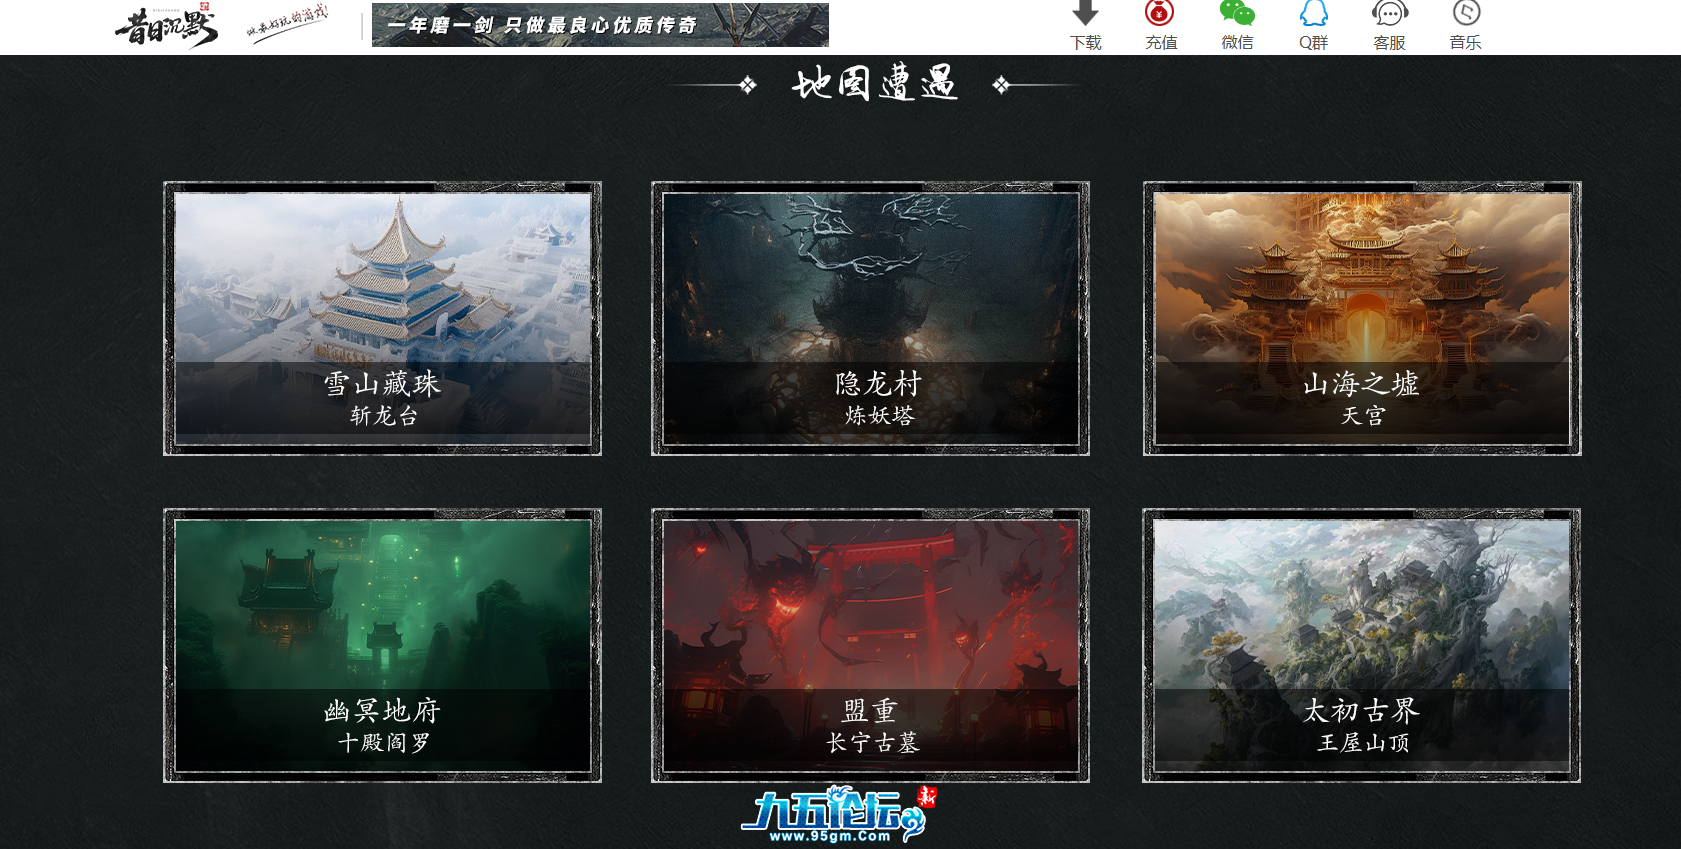Click the green WeChat icon
The height and width of the screenshot is (849, 1681).
coord(1237,13)
